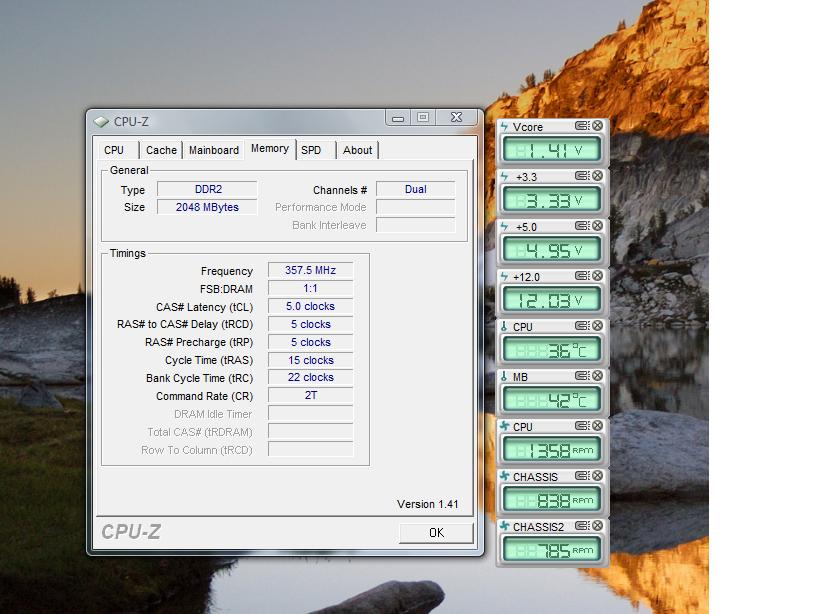The height and width of the screenshot is (614, 840).
Task: Go to the Mainboard tab
Action: [x=214, y=150]
